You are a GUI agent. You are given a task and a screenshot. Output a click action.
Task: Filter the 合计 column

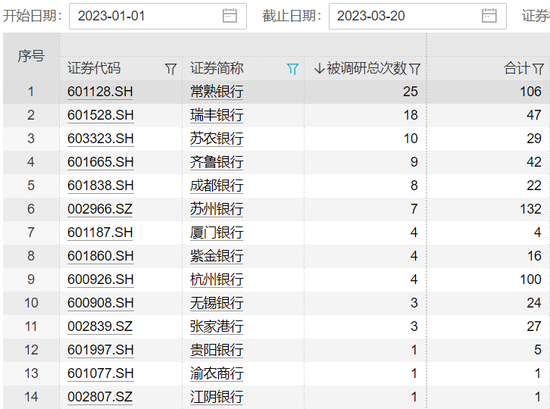coord(538,69)
